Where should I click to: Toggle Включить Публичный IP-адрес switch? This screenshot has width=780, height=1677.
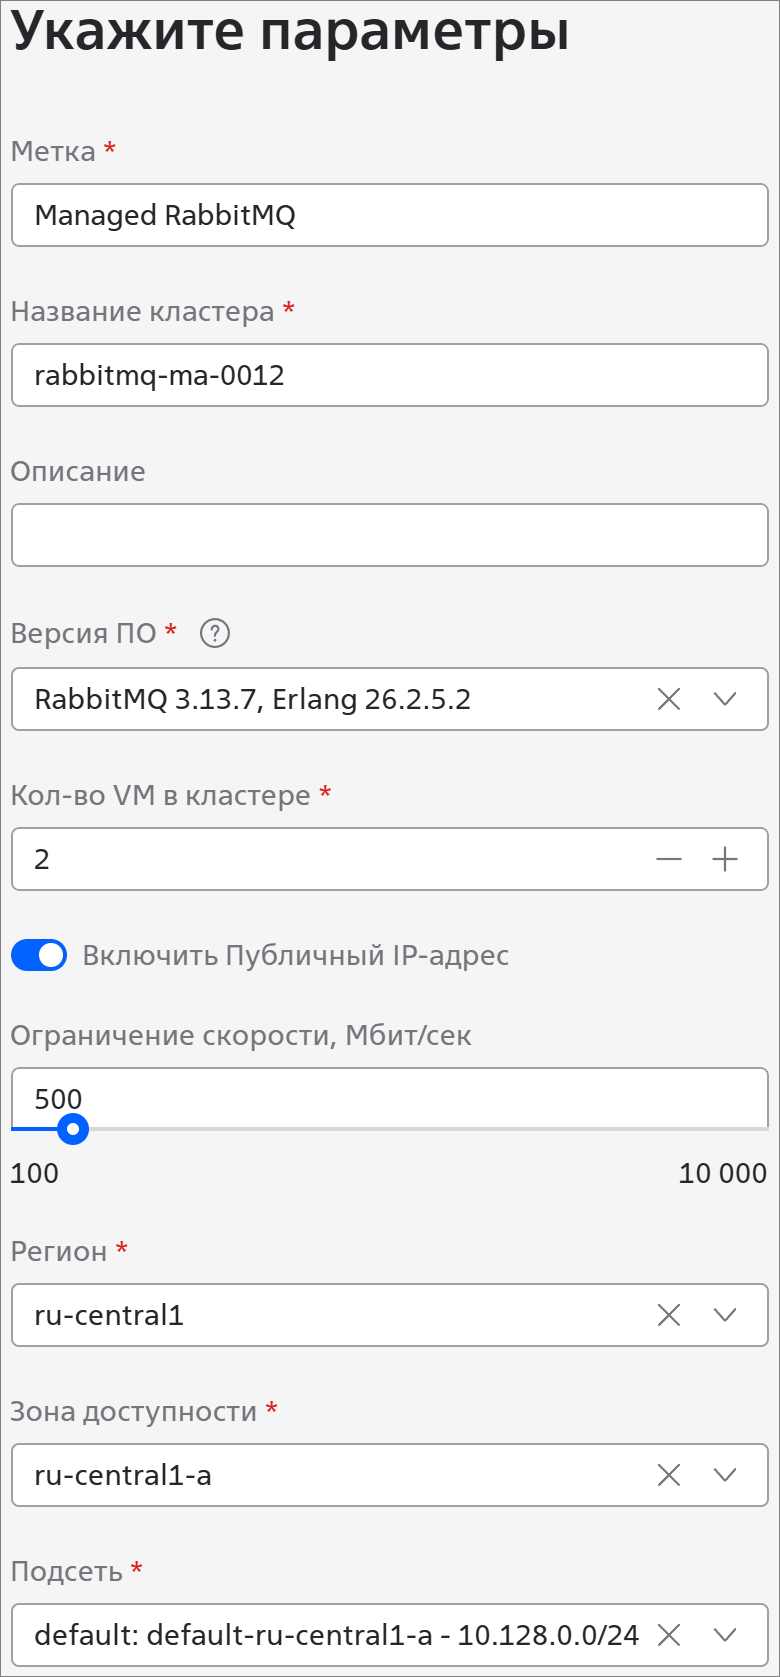[x=39, y=955]
